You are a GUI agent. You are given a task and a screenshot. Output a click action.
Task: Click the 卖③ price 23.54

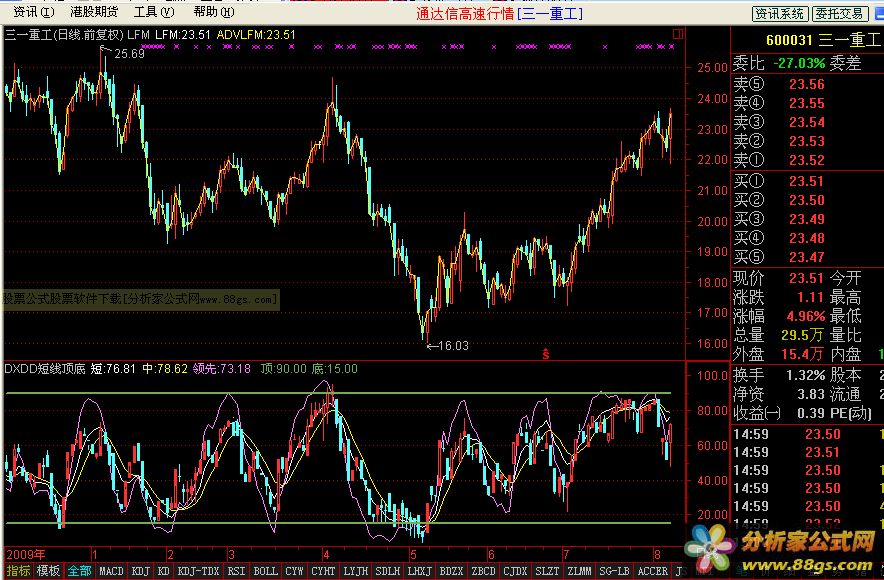pos(807,122)
